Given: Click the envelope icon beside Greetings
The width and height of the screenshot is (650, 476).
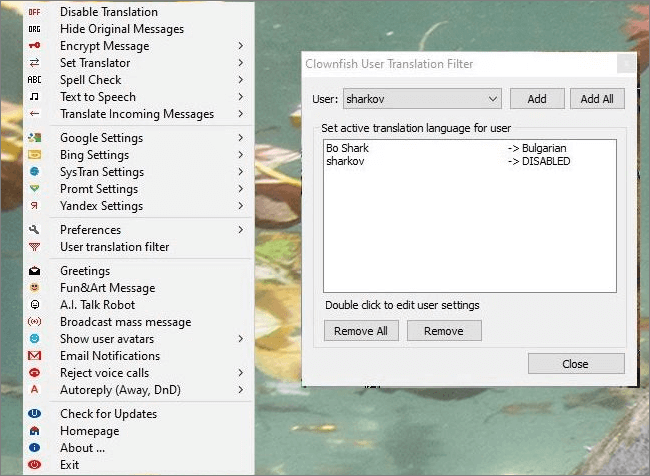Looking at the screenshot, I should [x=34, y=271].
